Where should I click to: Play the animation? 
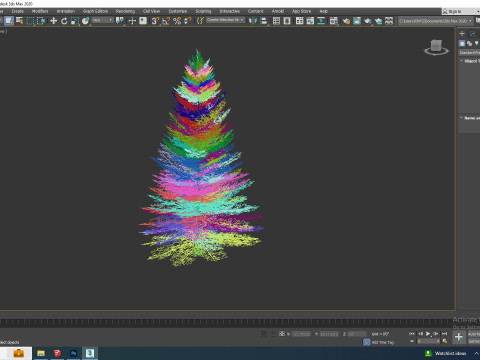pos(428,334)
